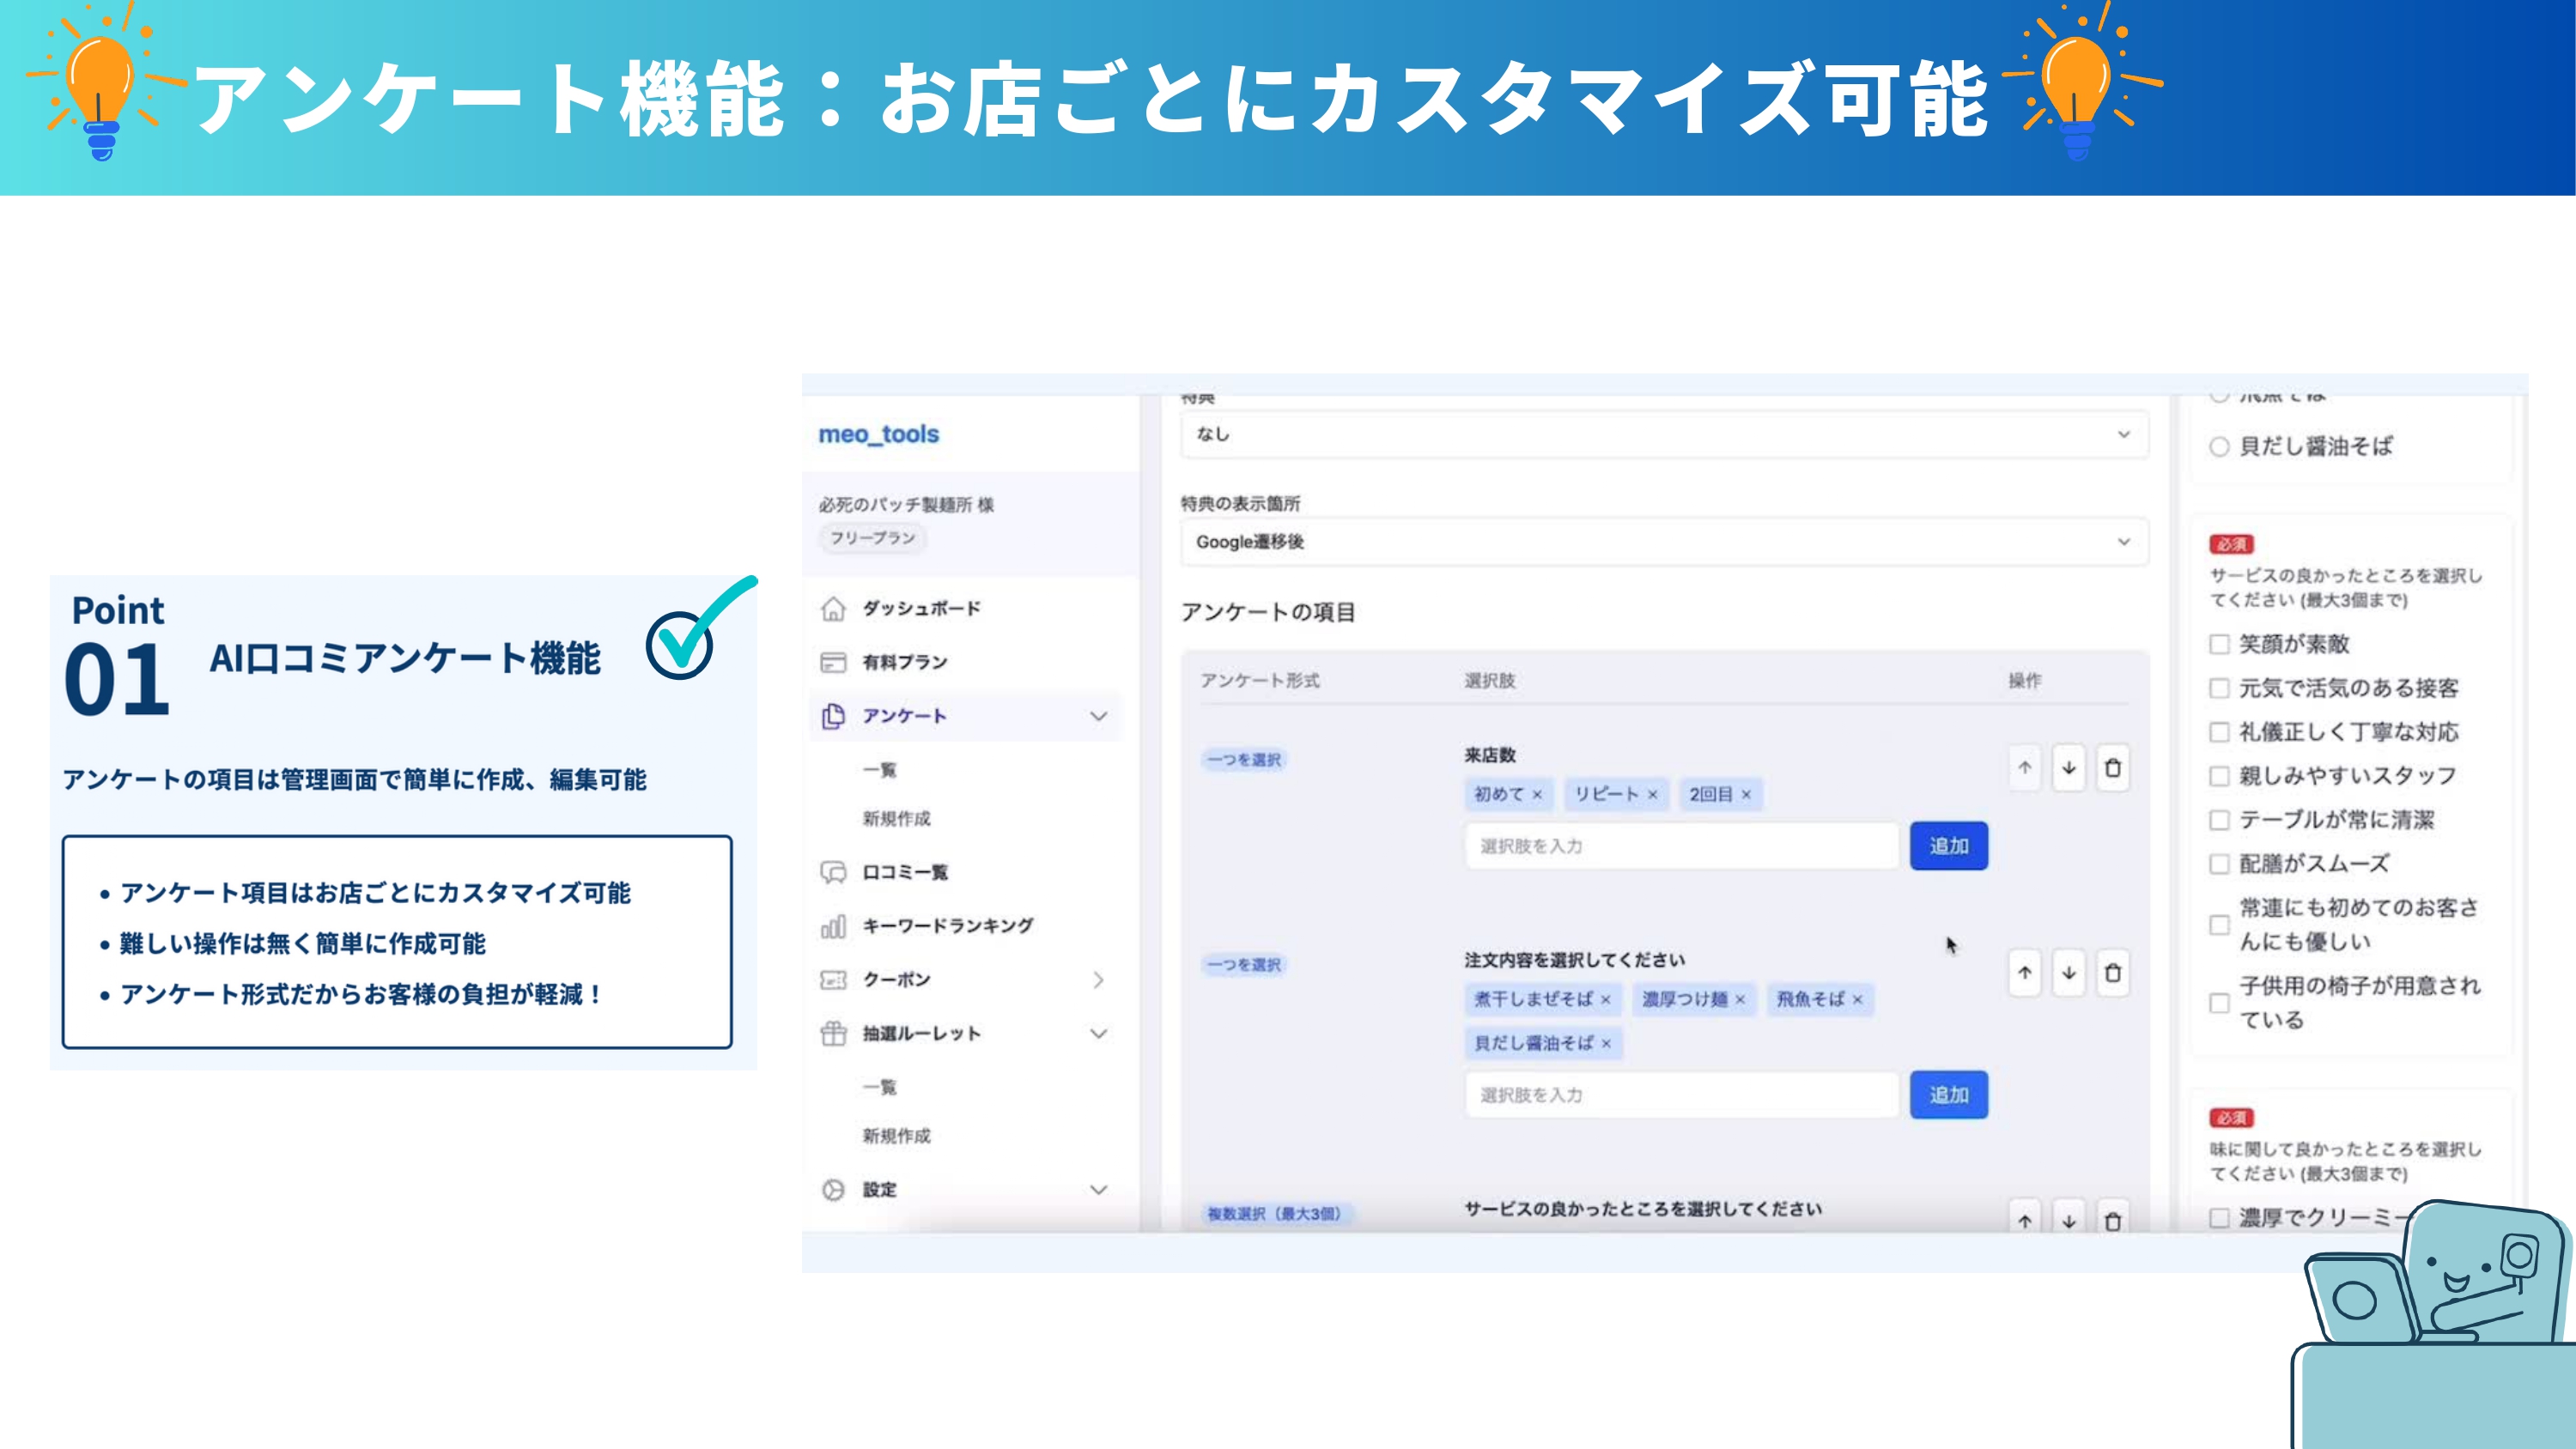Screen dimensions: 2576x1449
Task: Click the meo_tools logo link
Action: pos(879,434)
